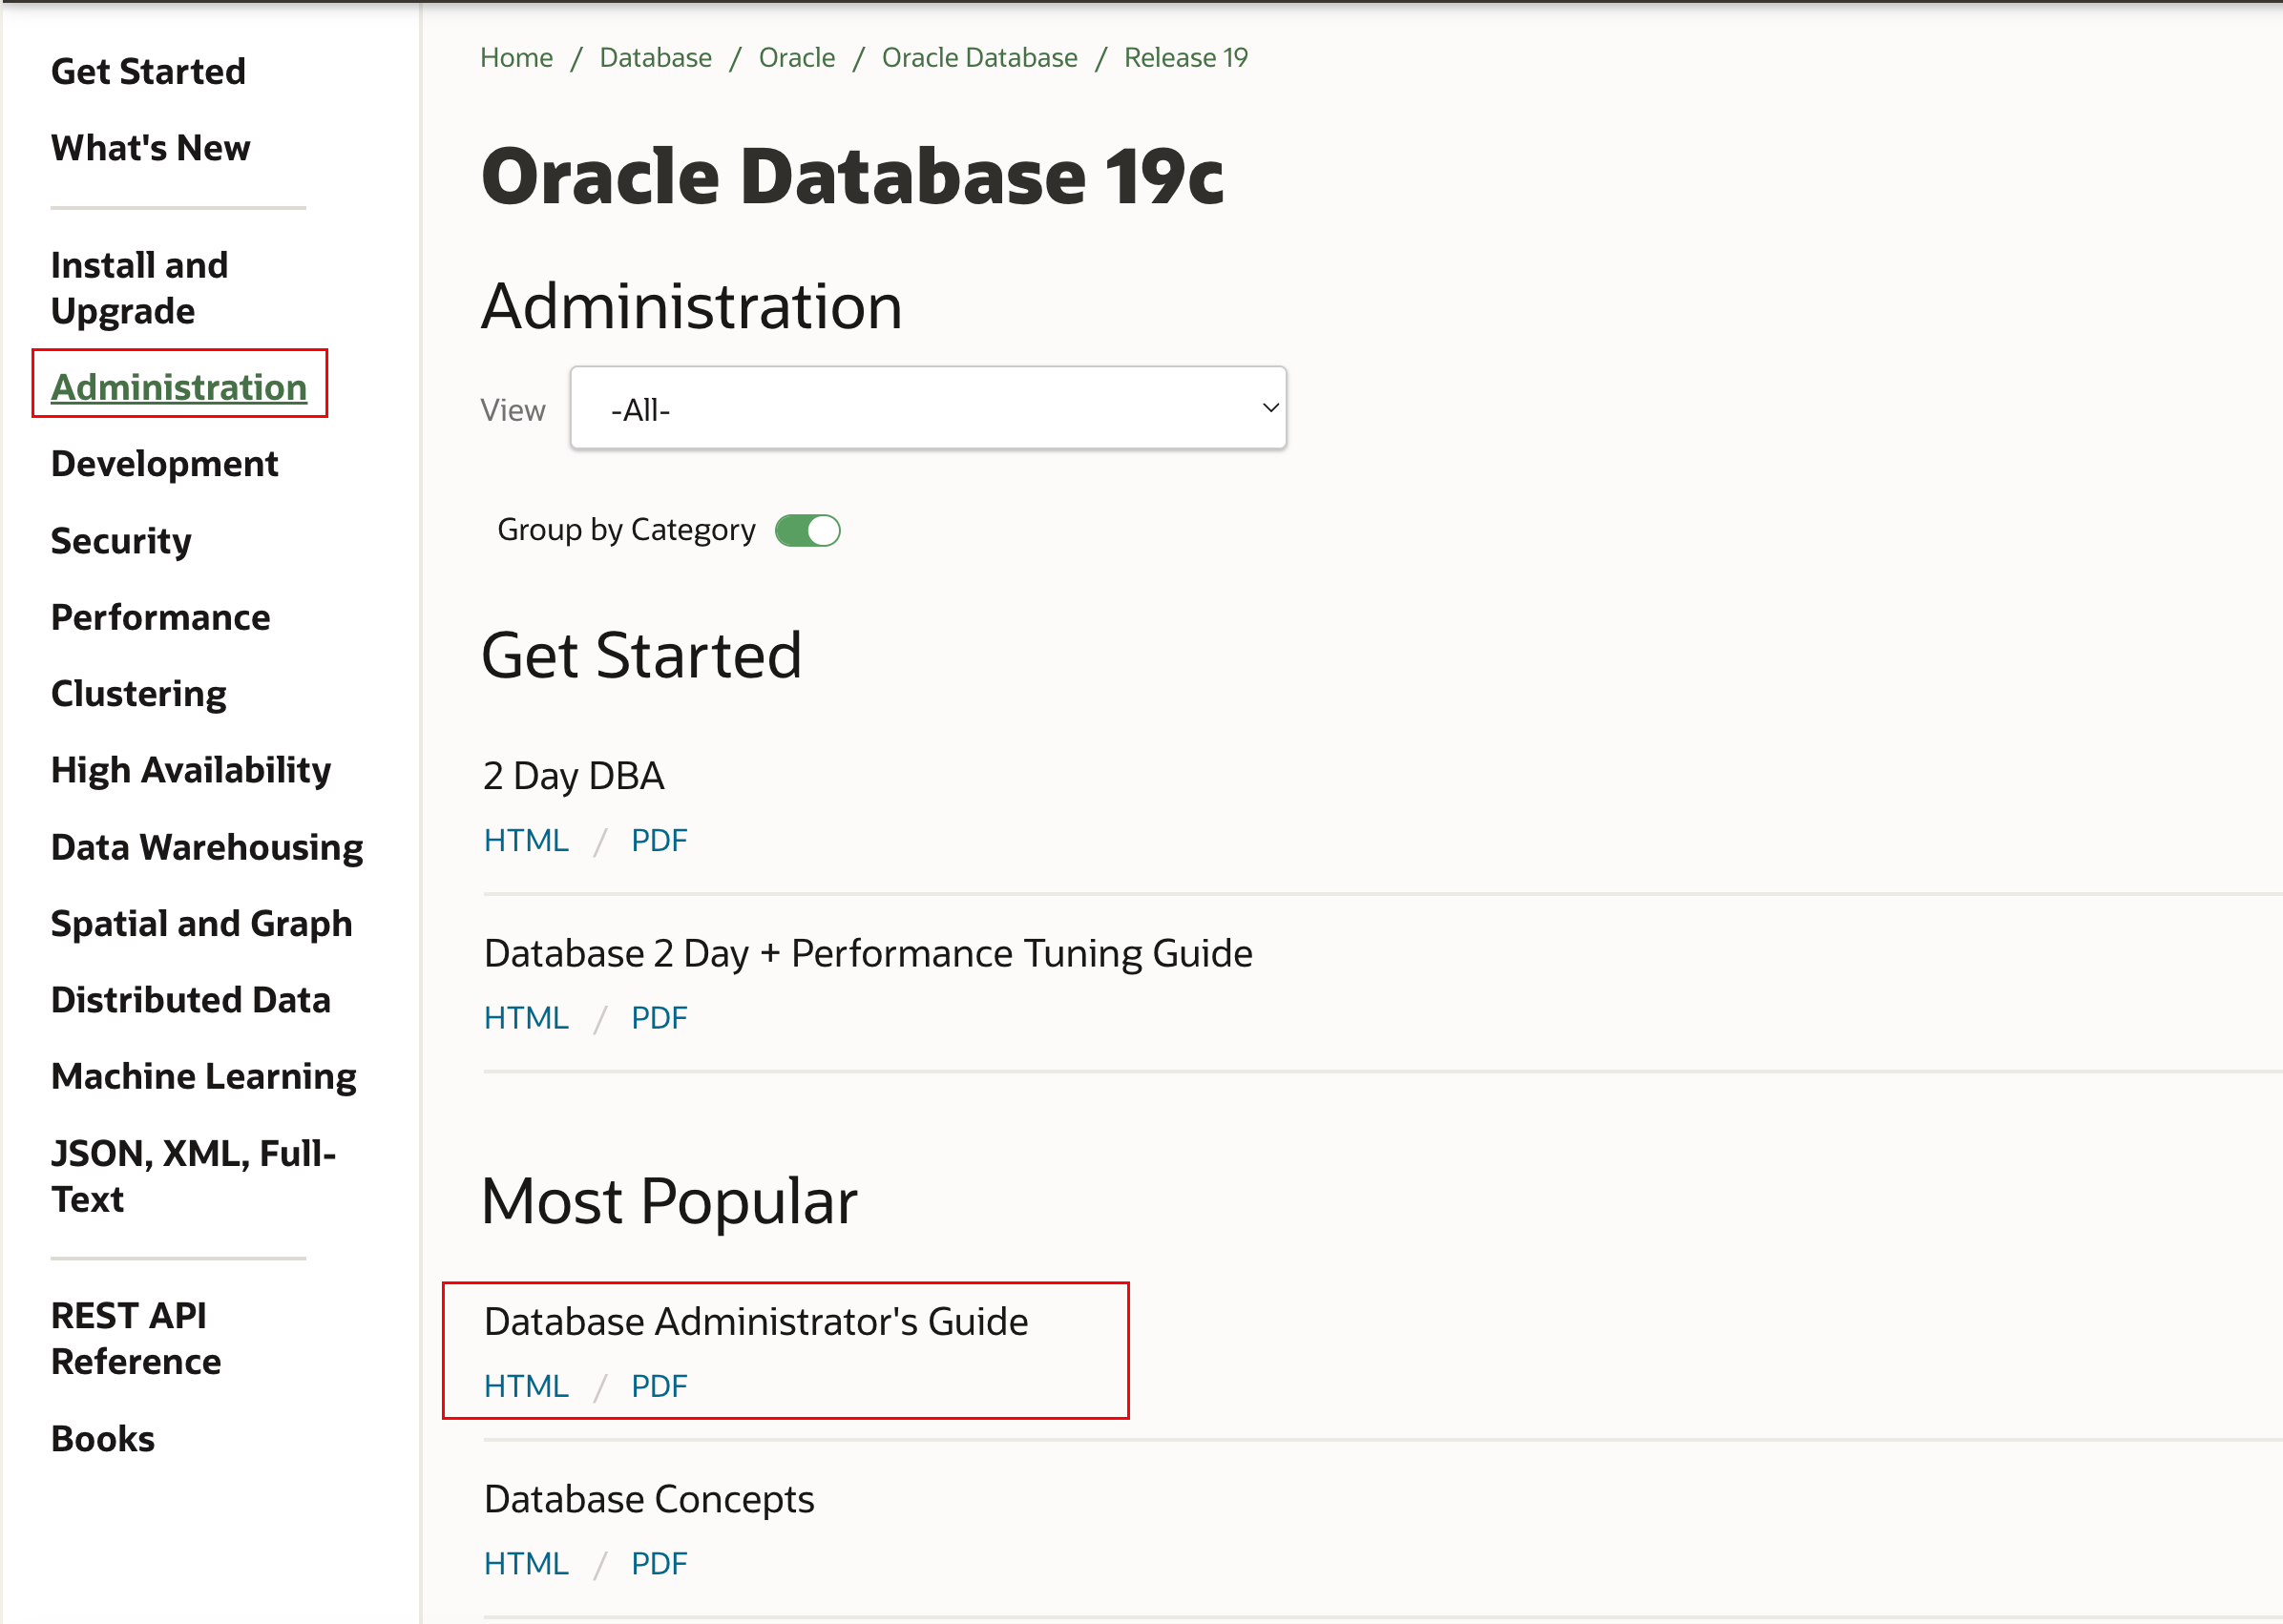Select Performance in the left sidebar
The height and width of the screenshot is (1624, 2283).
point(160,617)
